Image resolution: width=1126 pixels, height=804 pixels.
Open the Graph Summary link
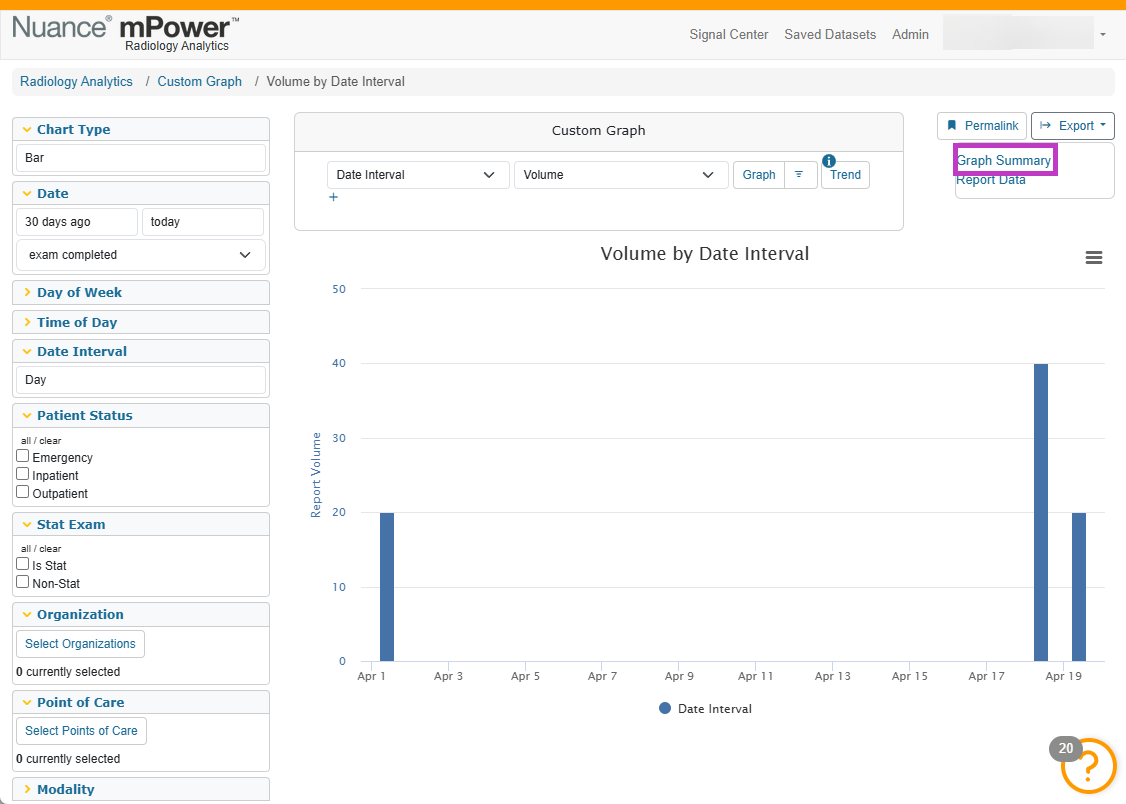pos(1003,161)
